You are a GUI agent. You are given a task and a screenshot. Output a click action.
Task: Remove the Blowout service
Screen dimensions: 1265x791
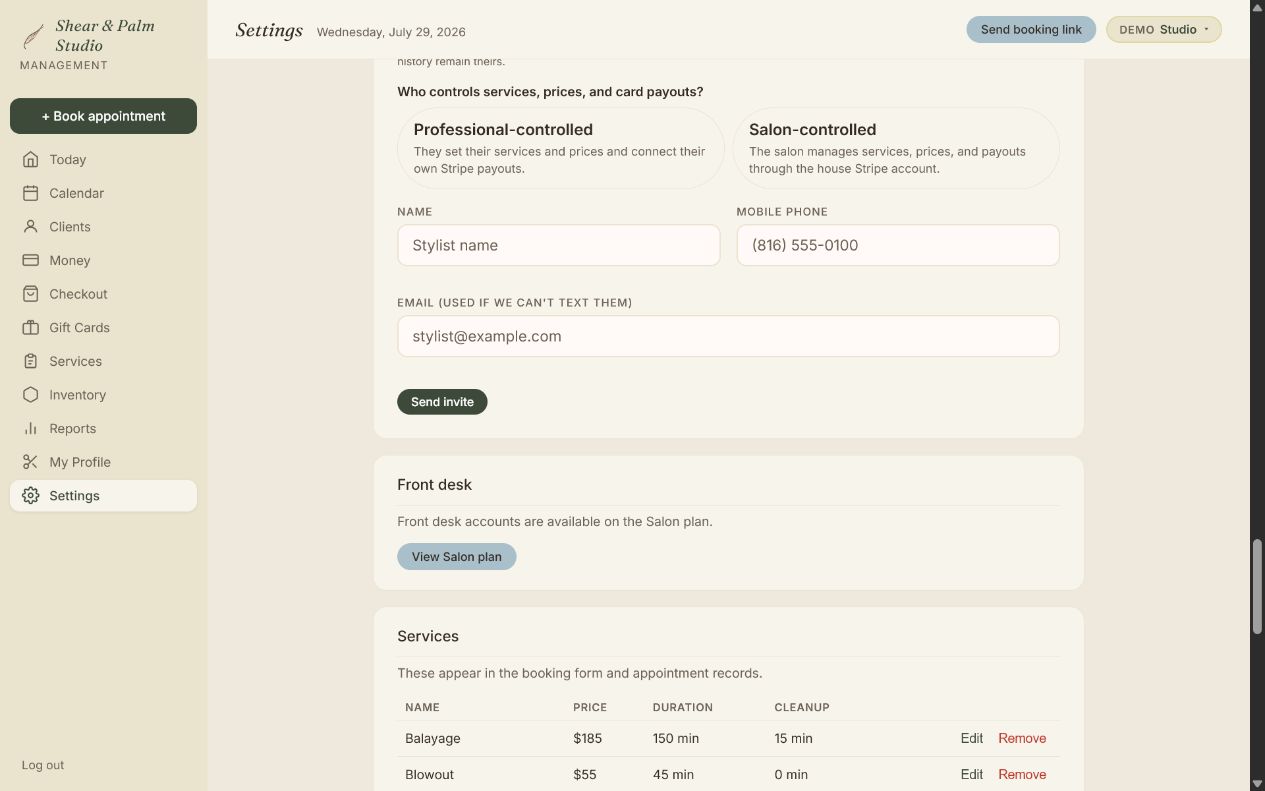1022,774
